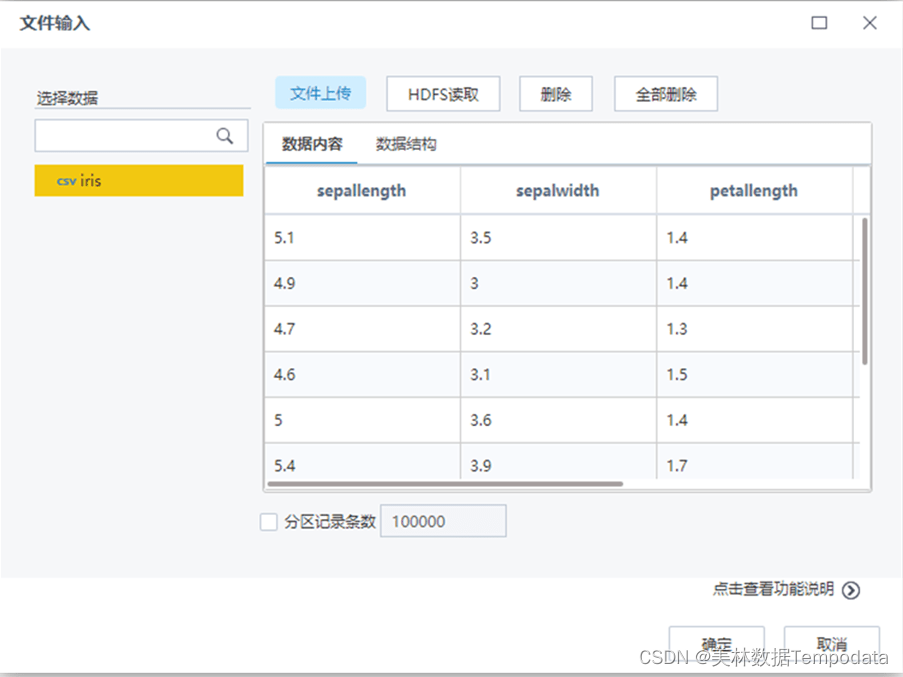Click the 删除 button
The image size is (903, 677).
(556, 94)
